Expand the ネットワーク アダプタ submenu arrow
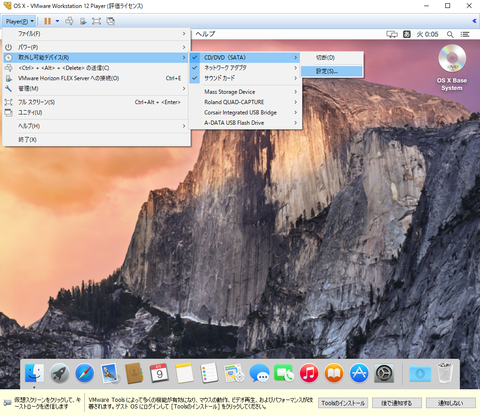Image resolution: width=480 pixels, height=416 pixels. click(x=295, y=68)
